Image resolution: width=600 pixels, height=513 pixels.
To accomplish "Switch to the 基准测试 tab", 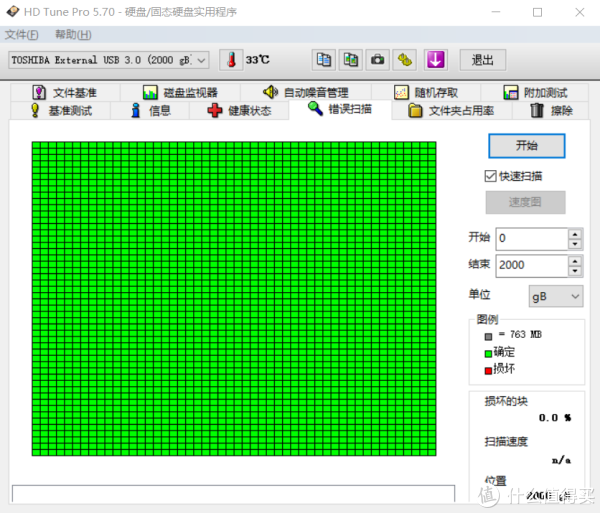I will (x=61, y=111).
